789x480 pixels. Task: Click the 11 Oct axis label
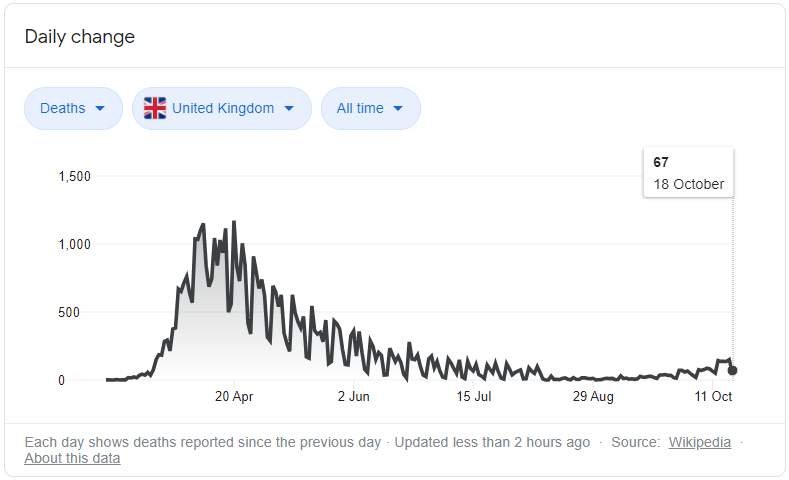click(714, 397)
